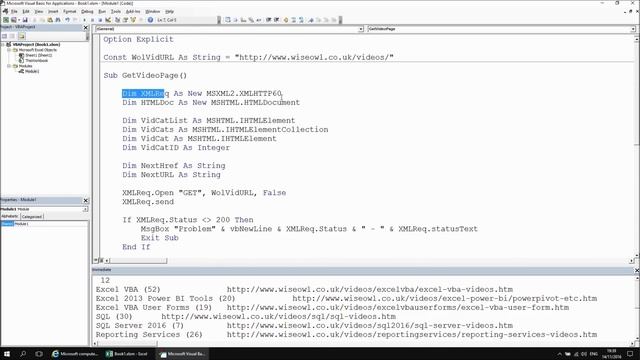Open the GetVideoPage procedure dropdown
Screen dimensions: 640x360
(633, 29)
